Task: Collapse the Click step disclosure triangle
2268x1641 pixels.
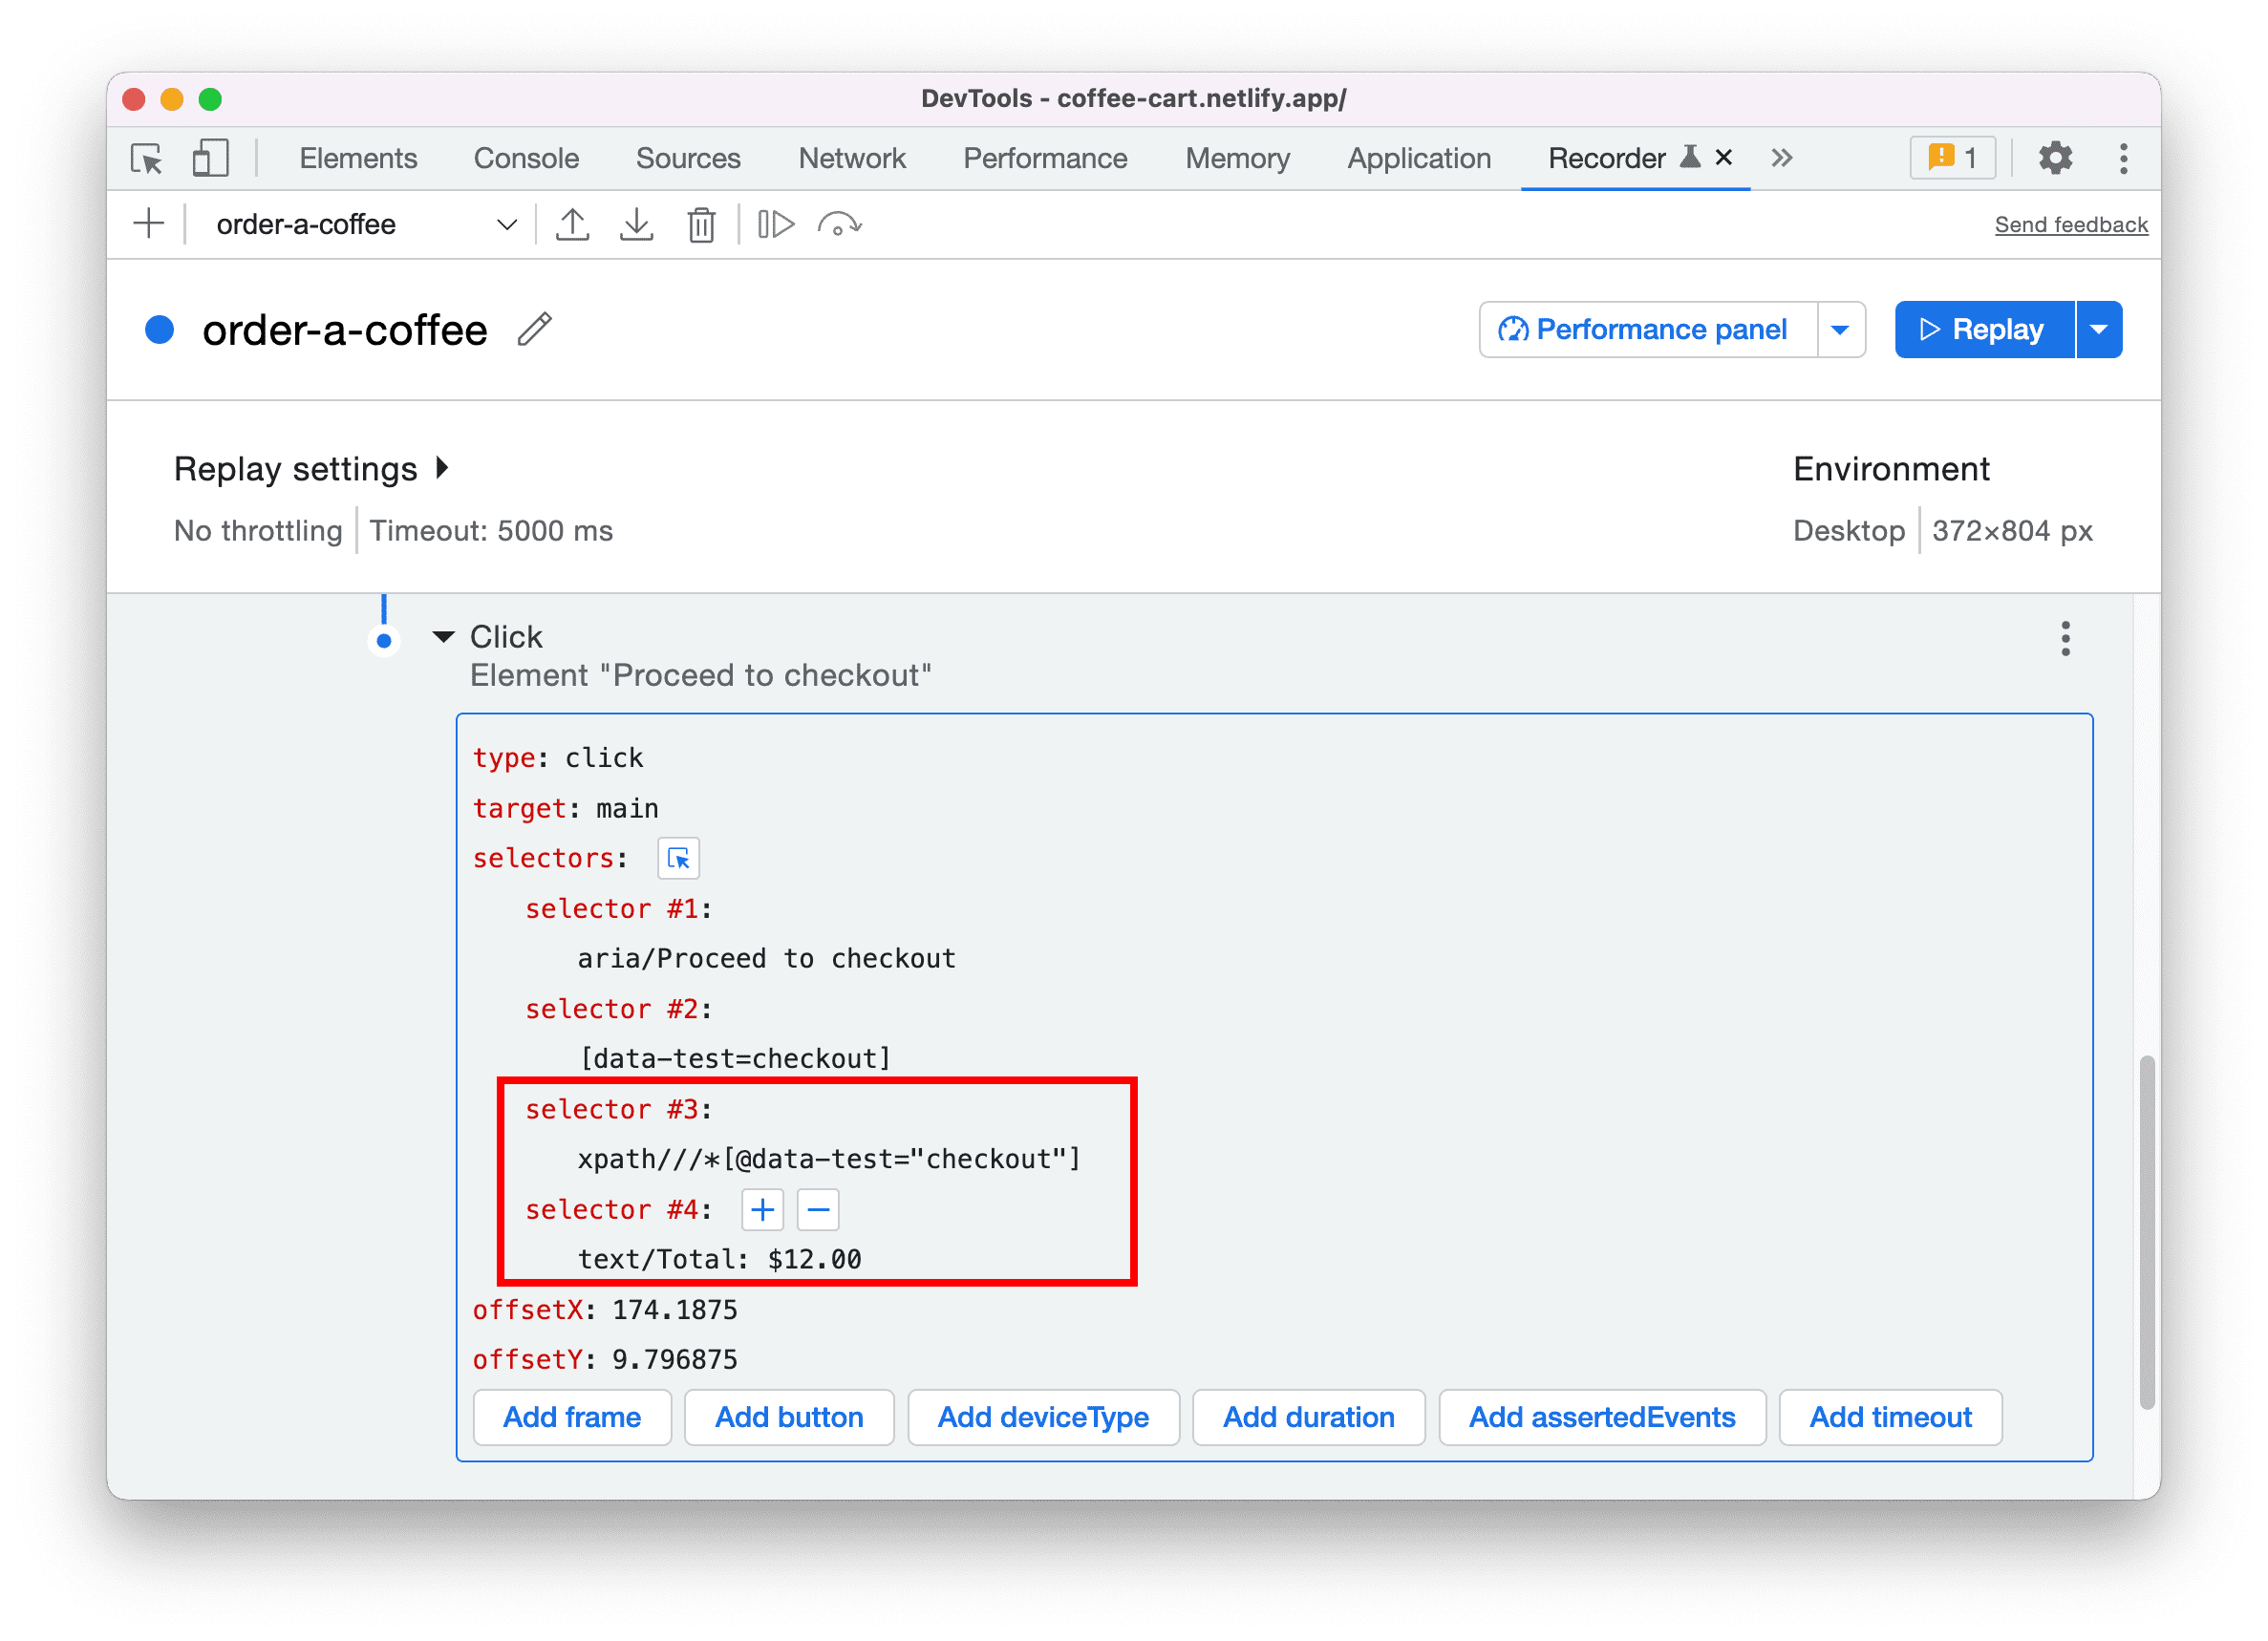Action: pyautogui.click(x=442, y=637)
